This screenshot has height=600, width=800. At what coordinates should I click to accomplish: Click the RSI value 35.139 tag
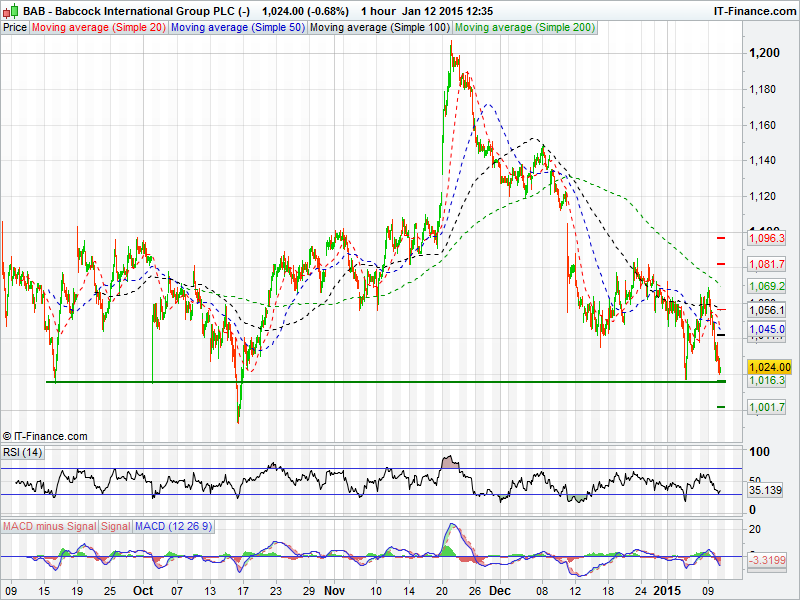766,491
